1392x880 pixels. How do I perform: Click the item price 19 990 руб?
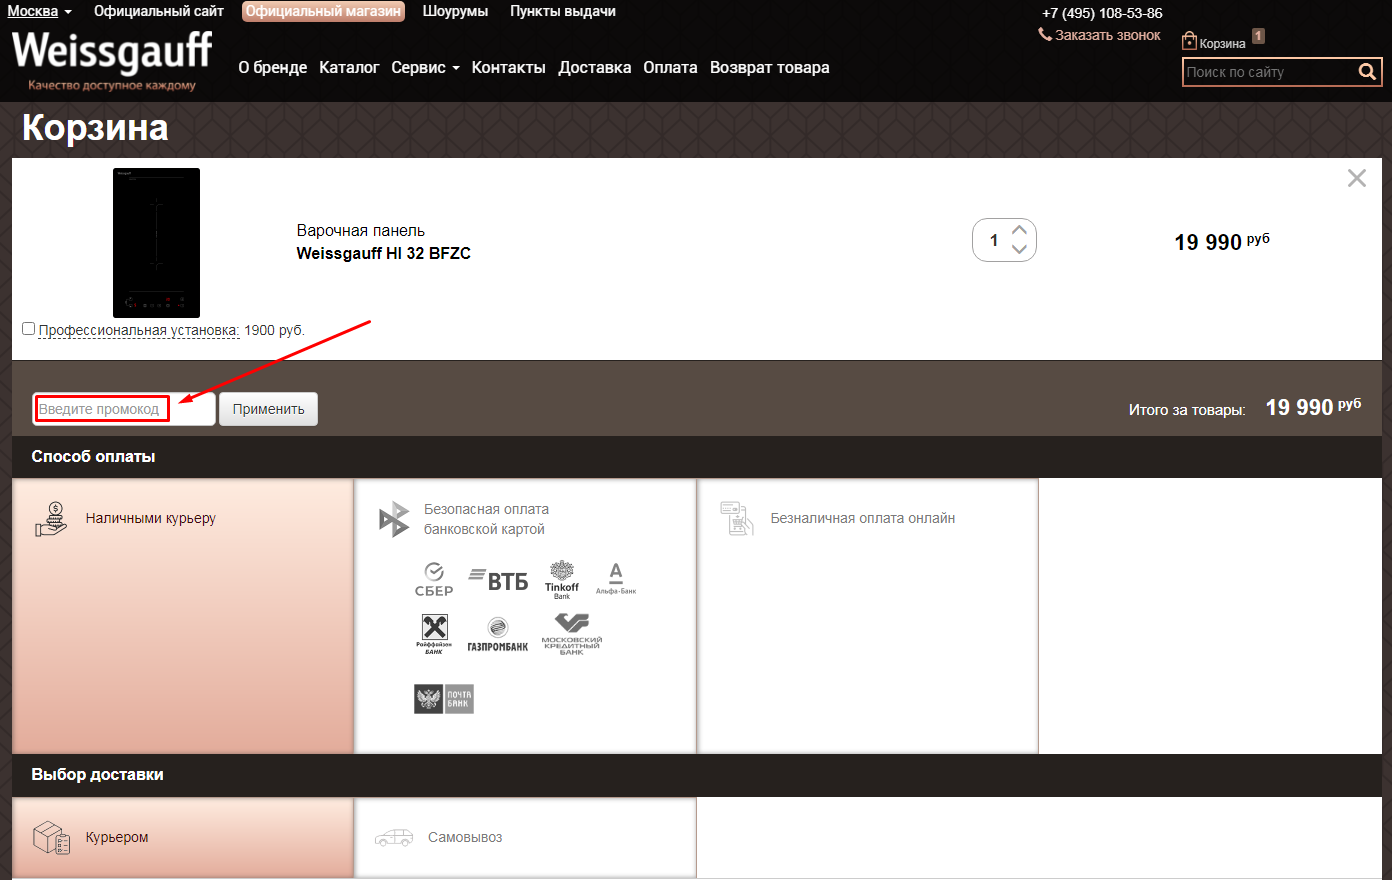(x=1222, y=242)
